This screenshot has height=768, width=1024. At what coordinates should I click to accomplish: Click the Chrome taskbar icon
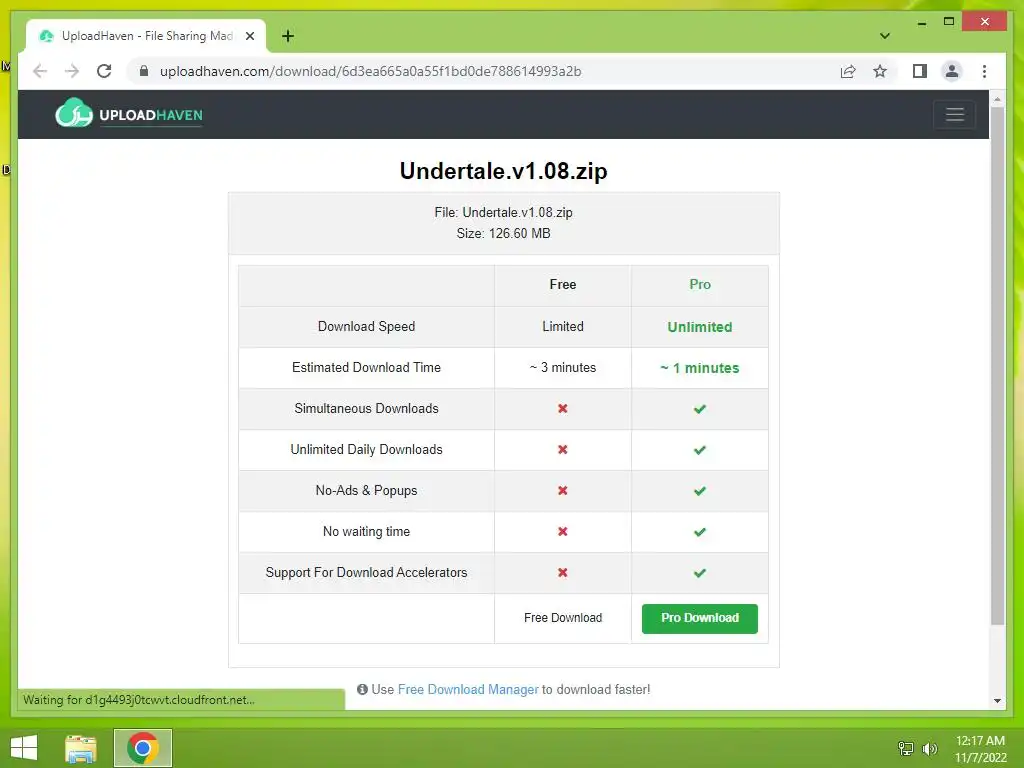[143, 748]
